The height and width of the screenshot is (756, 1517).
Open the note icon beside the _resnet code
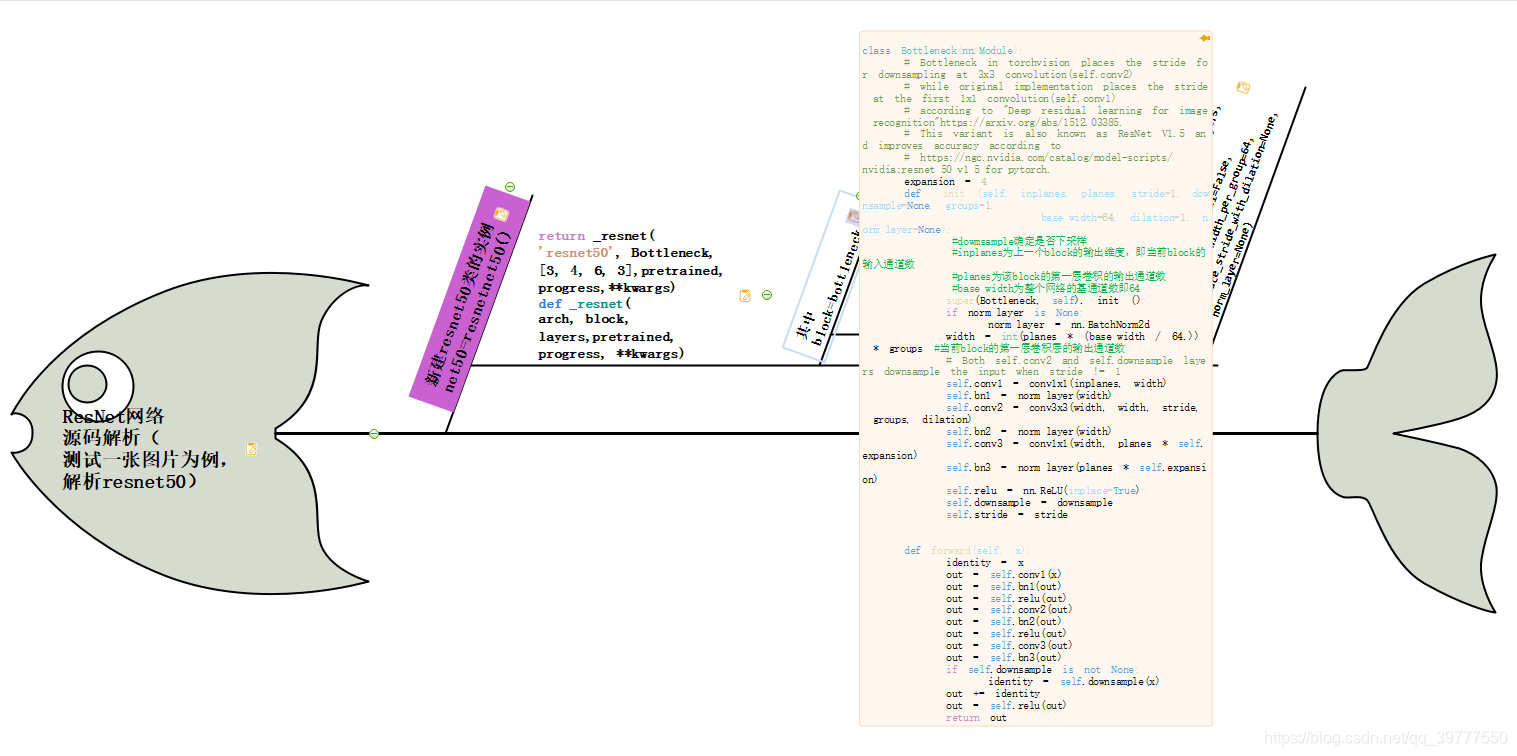point(745,295)
